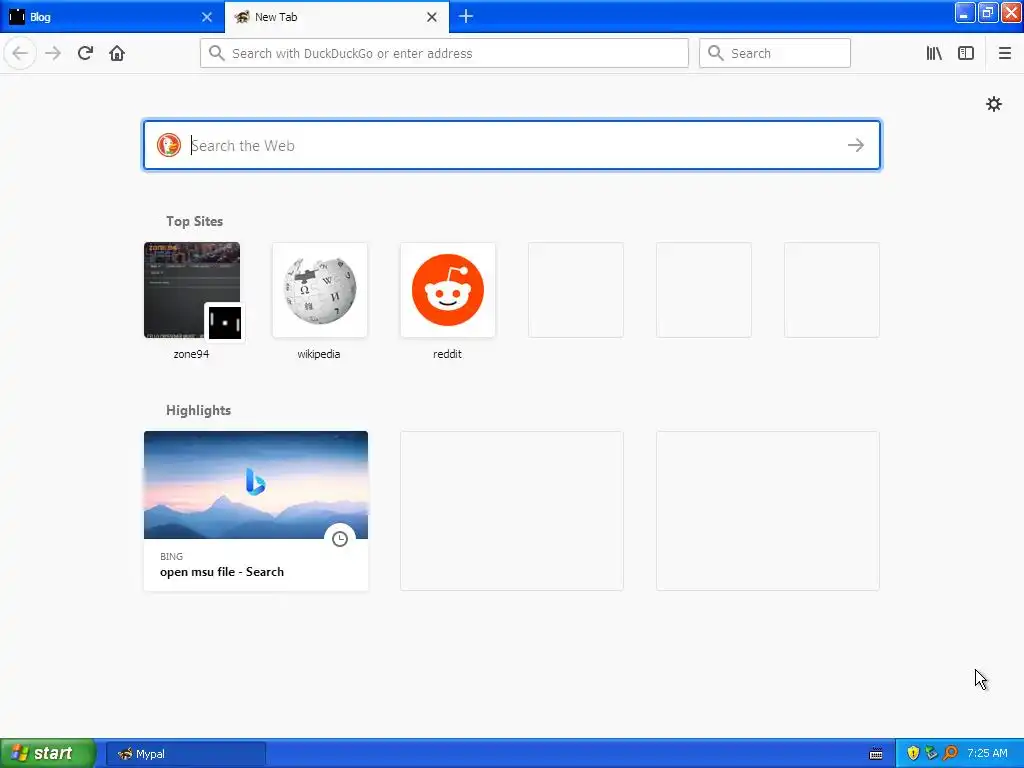Viewport: 1024px width, 768px height.
Task: Reload the current page
Action: 85,53
